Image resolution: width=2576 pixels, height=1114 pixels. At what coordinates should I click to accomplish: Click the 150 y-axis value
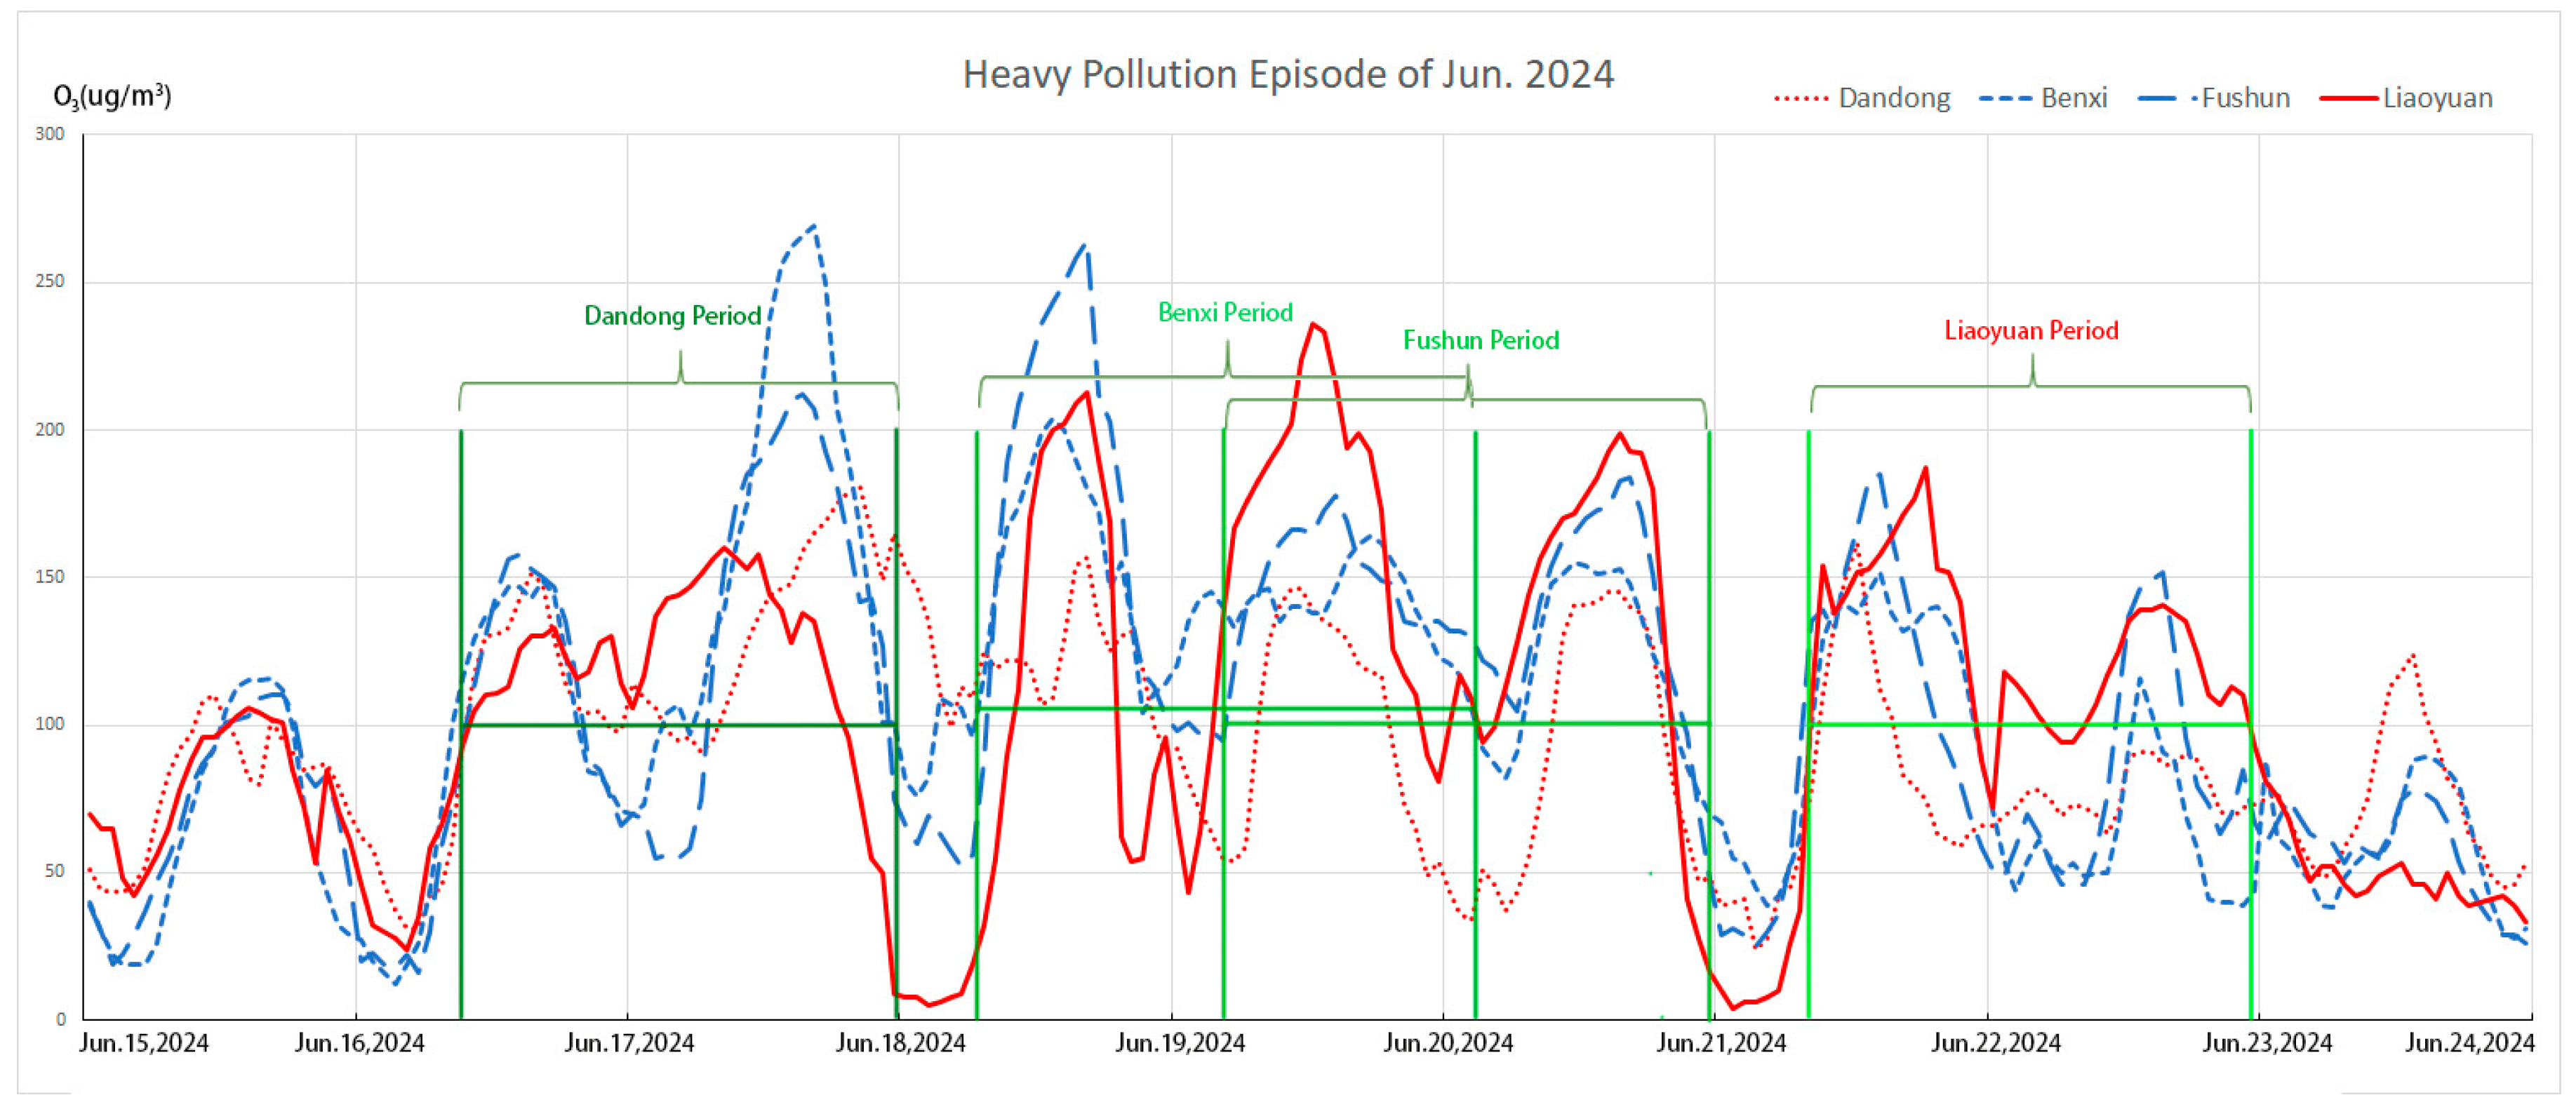[x=49, y=577]
